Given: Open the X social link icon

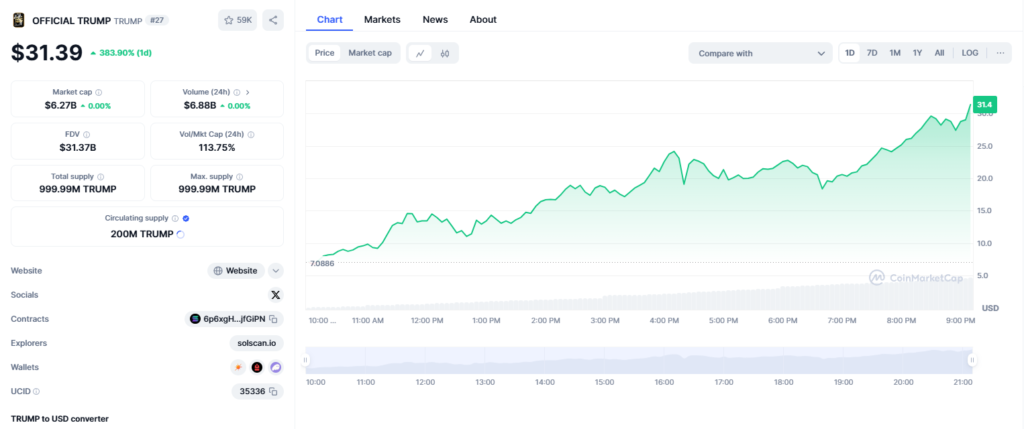Looking at the screenshot, I should pos(276,295).
